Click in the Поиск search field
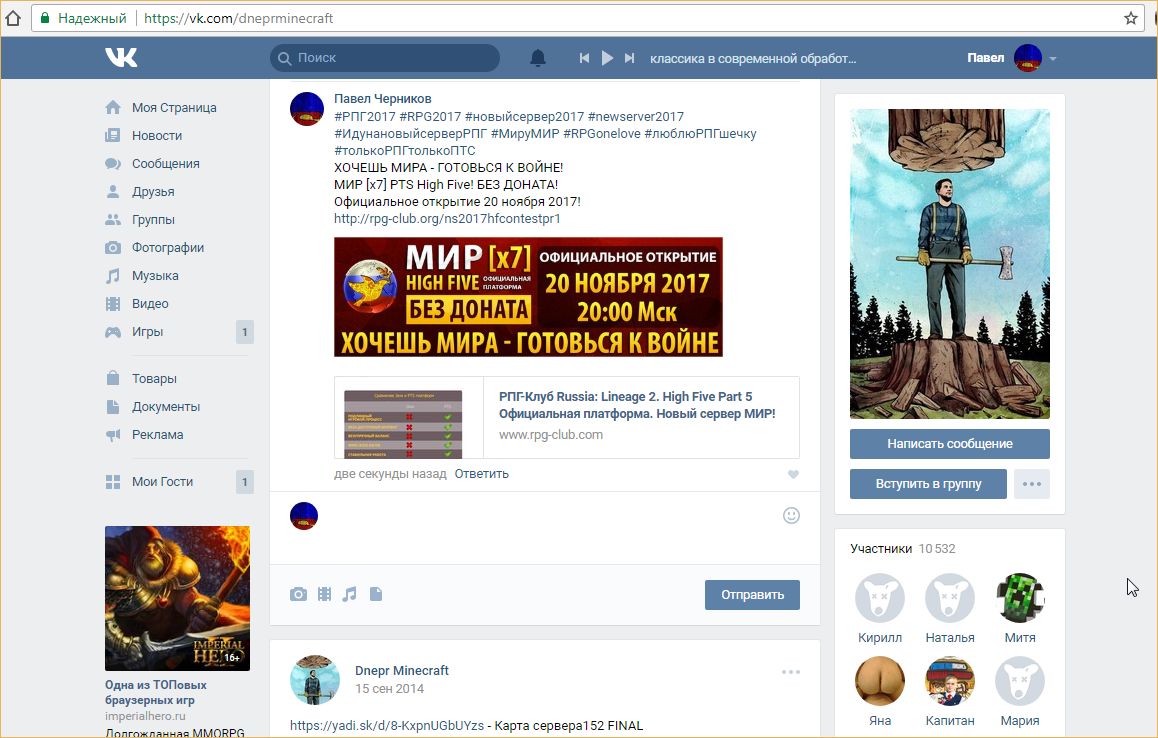The image size is (1158, 738). tap(385, 58)
